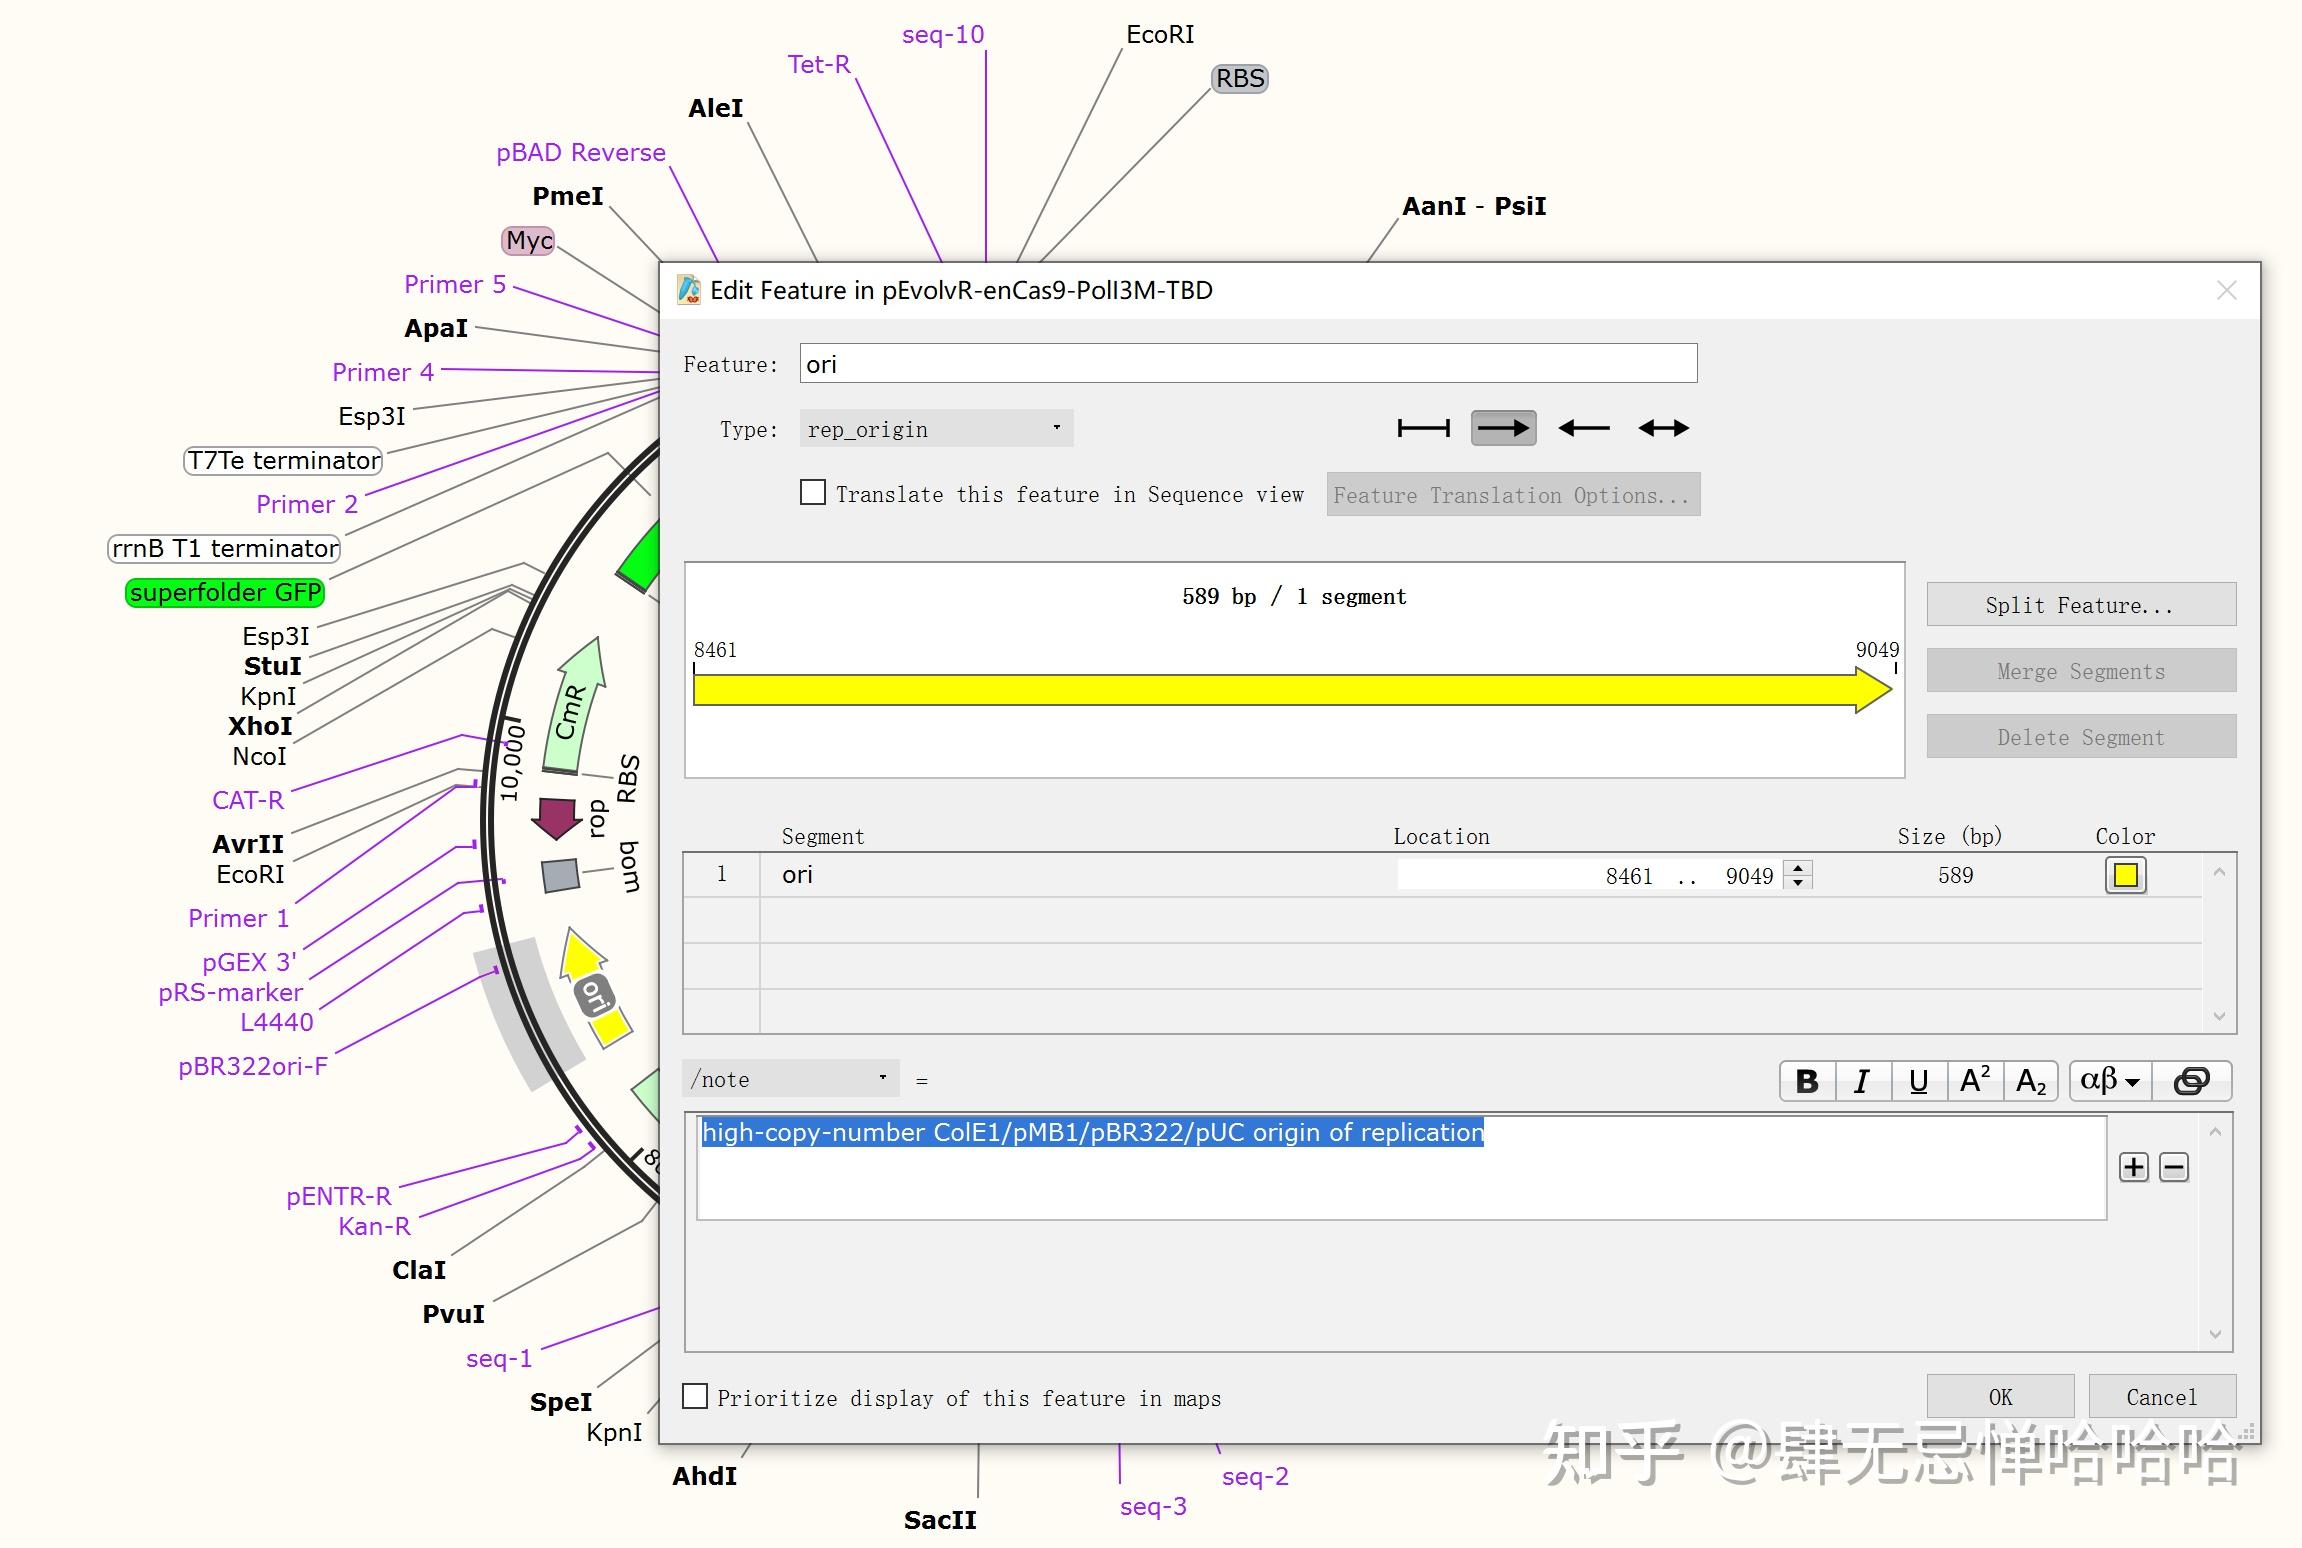Image resolution: width=2302 pixels, height=1548 pixels.
Task: Confirm with the OK button
Action: 2000,1396
